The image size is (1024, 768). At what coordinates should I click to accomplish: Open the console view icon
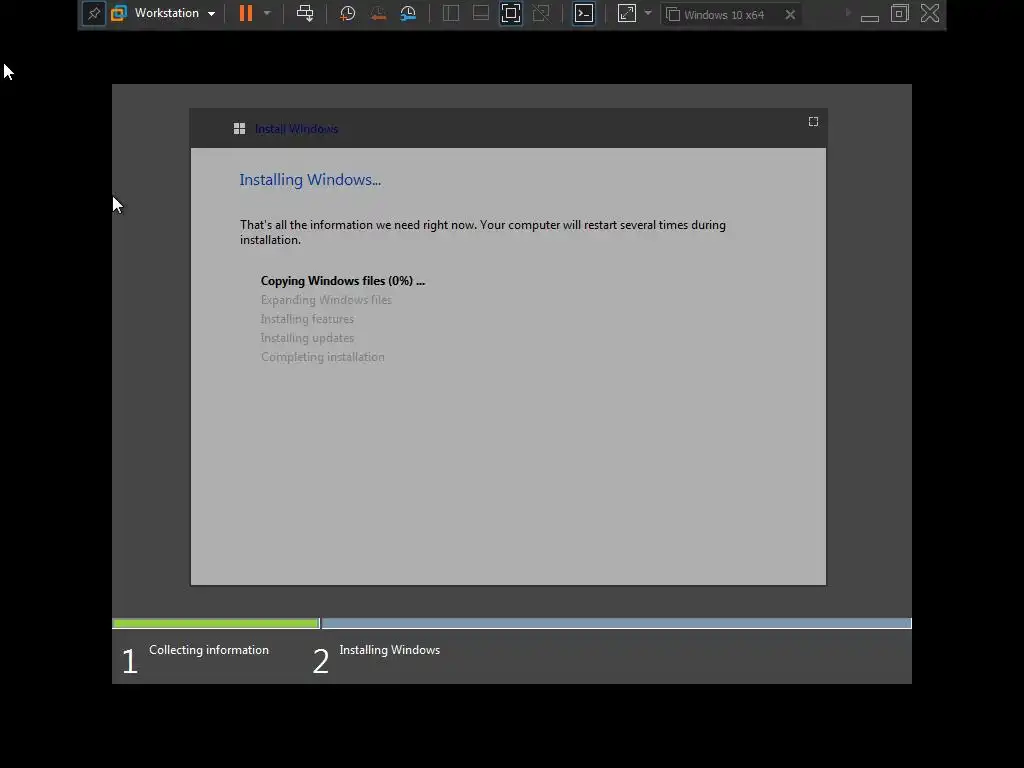coord(584,13)
